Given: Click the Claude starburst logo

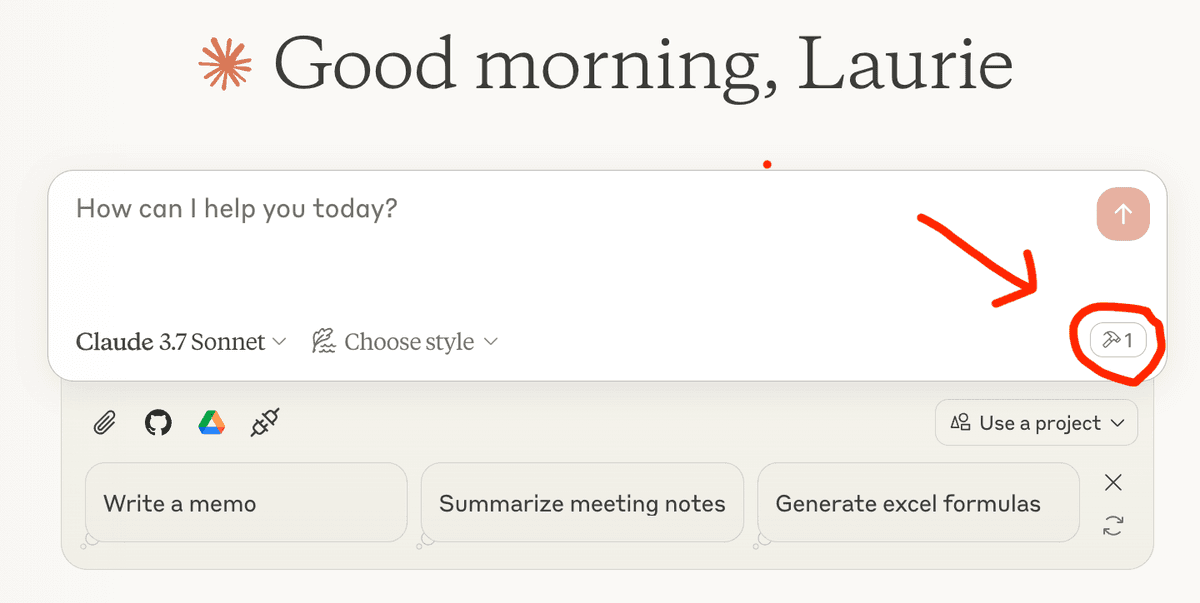Looking at the screenshot, I should click(x=225, y=65).
